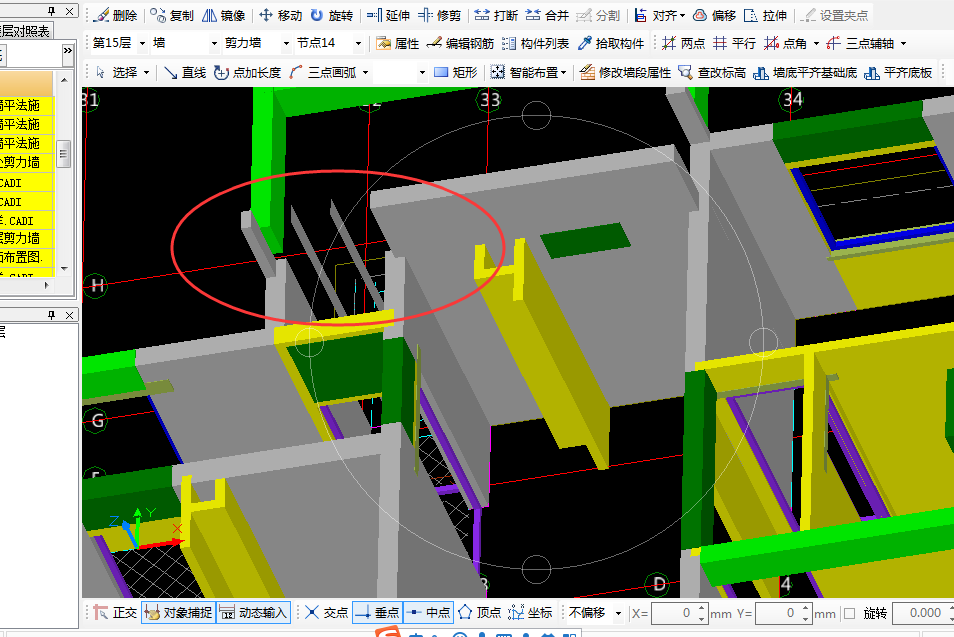The width and height of the screenshot is (954, 637).
Task: Toggle 对象捕捉 object snap
Action: (178, 613)
